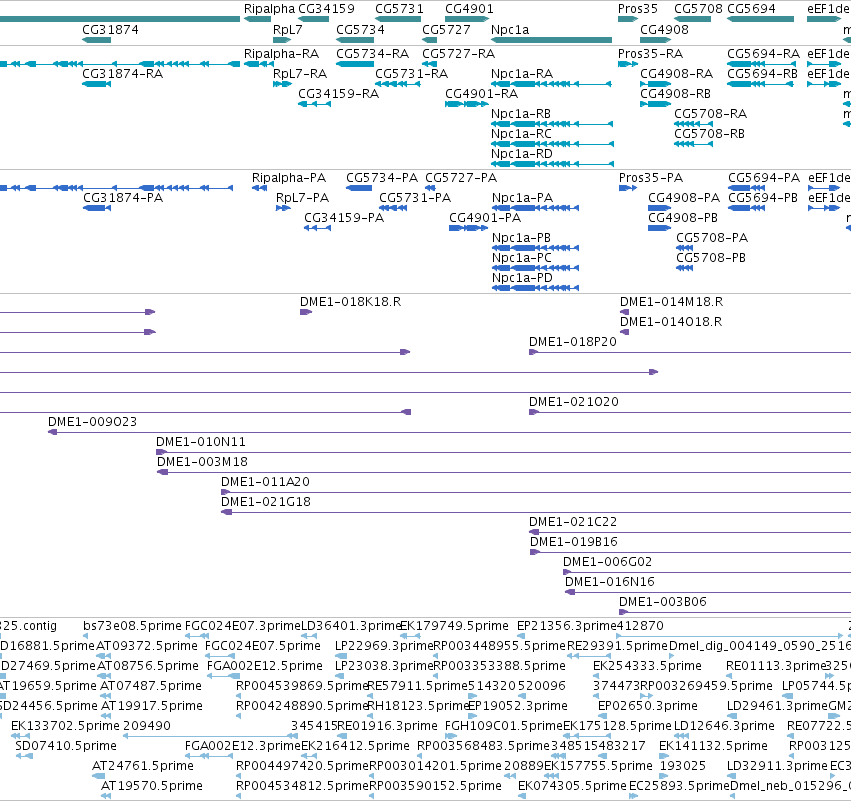This screenshot has width=851, height=801.
Task: Select the CG5727 gene label without suffix
Action: click(447, 29)
